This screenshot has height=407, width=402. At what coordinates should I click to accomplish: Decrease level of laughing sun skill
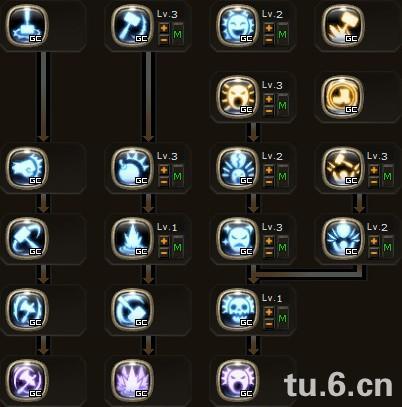coord(269,40)
